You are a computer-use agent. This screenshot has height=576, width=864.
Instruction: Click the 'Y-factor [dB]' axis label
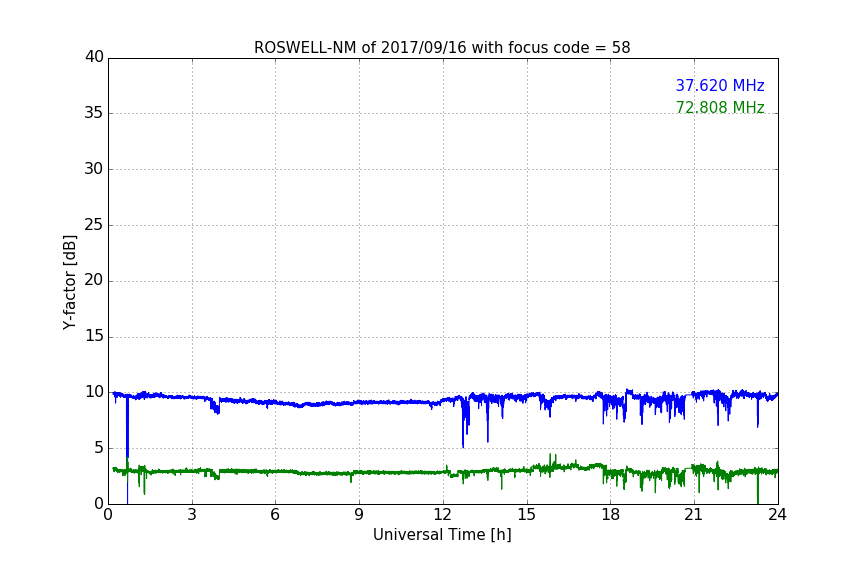click(x=70, y=282)
